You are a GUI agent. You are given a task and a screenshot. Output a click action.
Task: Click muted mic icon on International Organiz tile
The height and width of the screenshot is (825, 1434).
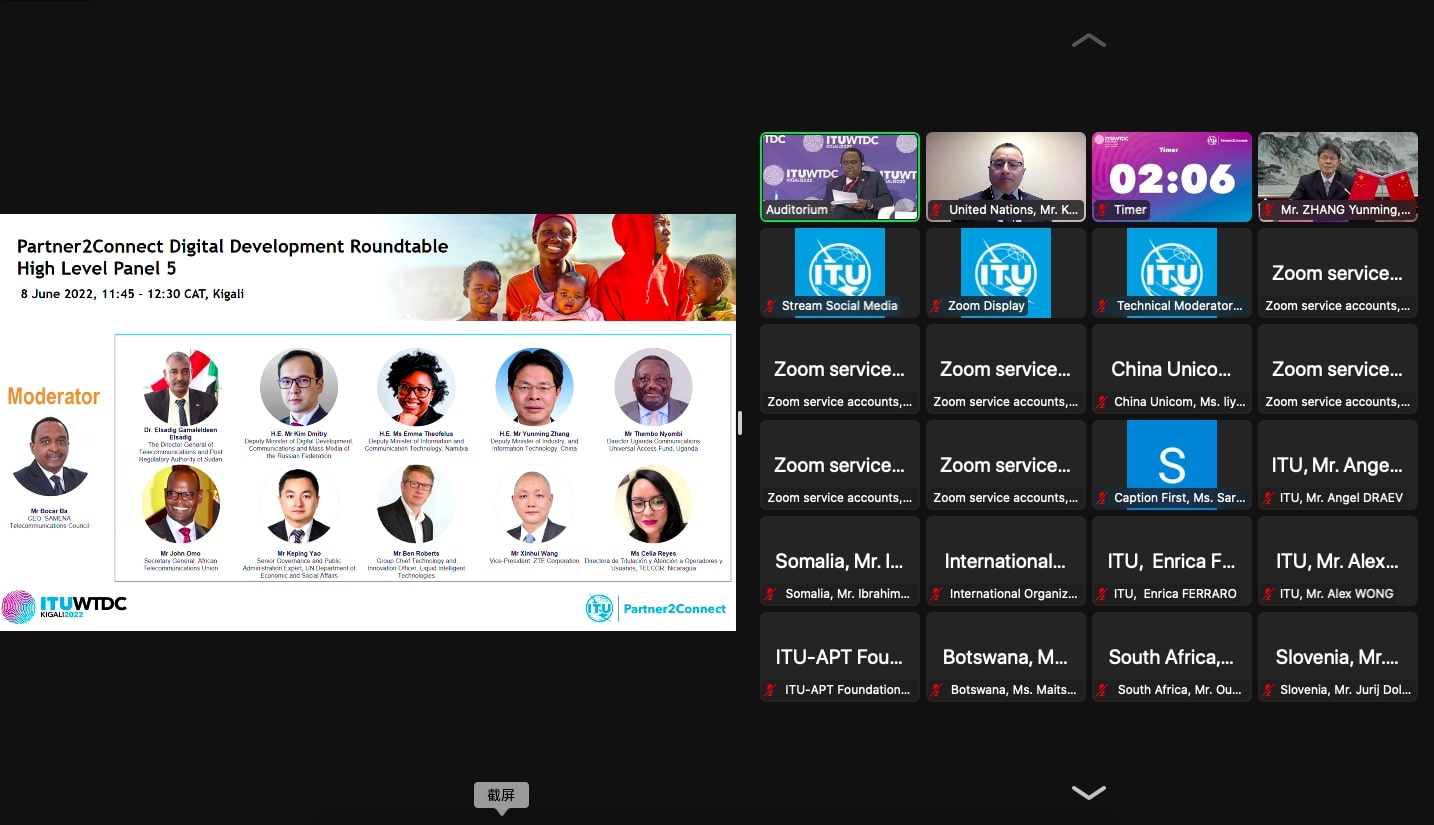pos(937,594)
